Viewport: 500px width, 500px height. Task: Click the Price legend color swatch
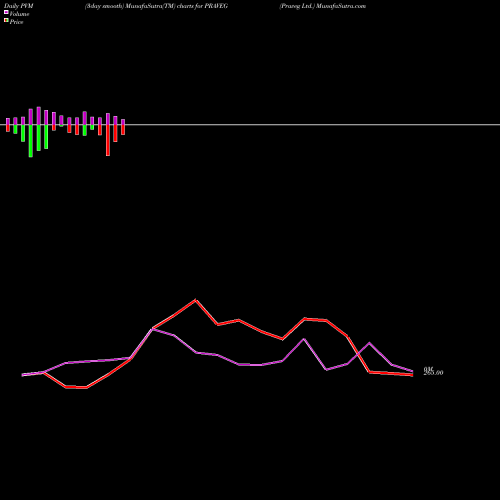[6, 20]
